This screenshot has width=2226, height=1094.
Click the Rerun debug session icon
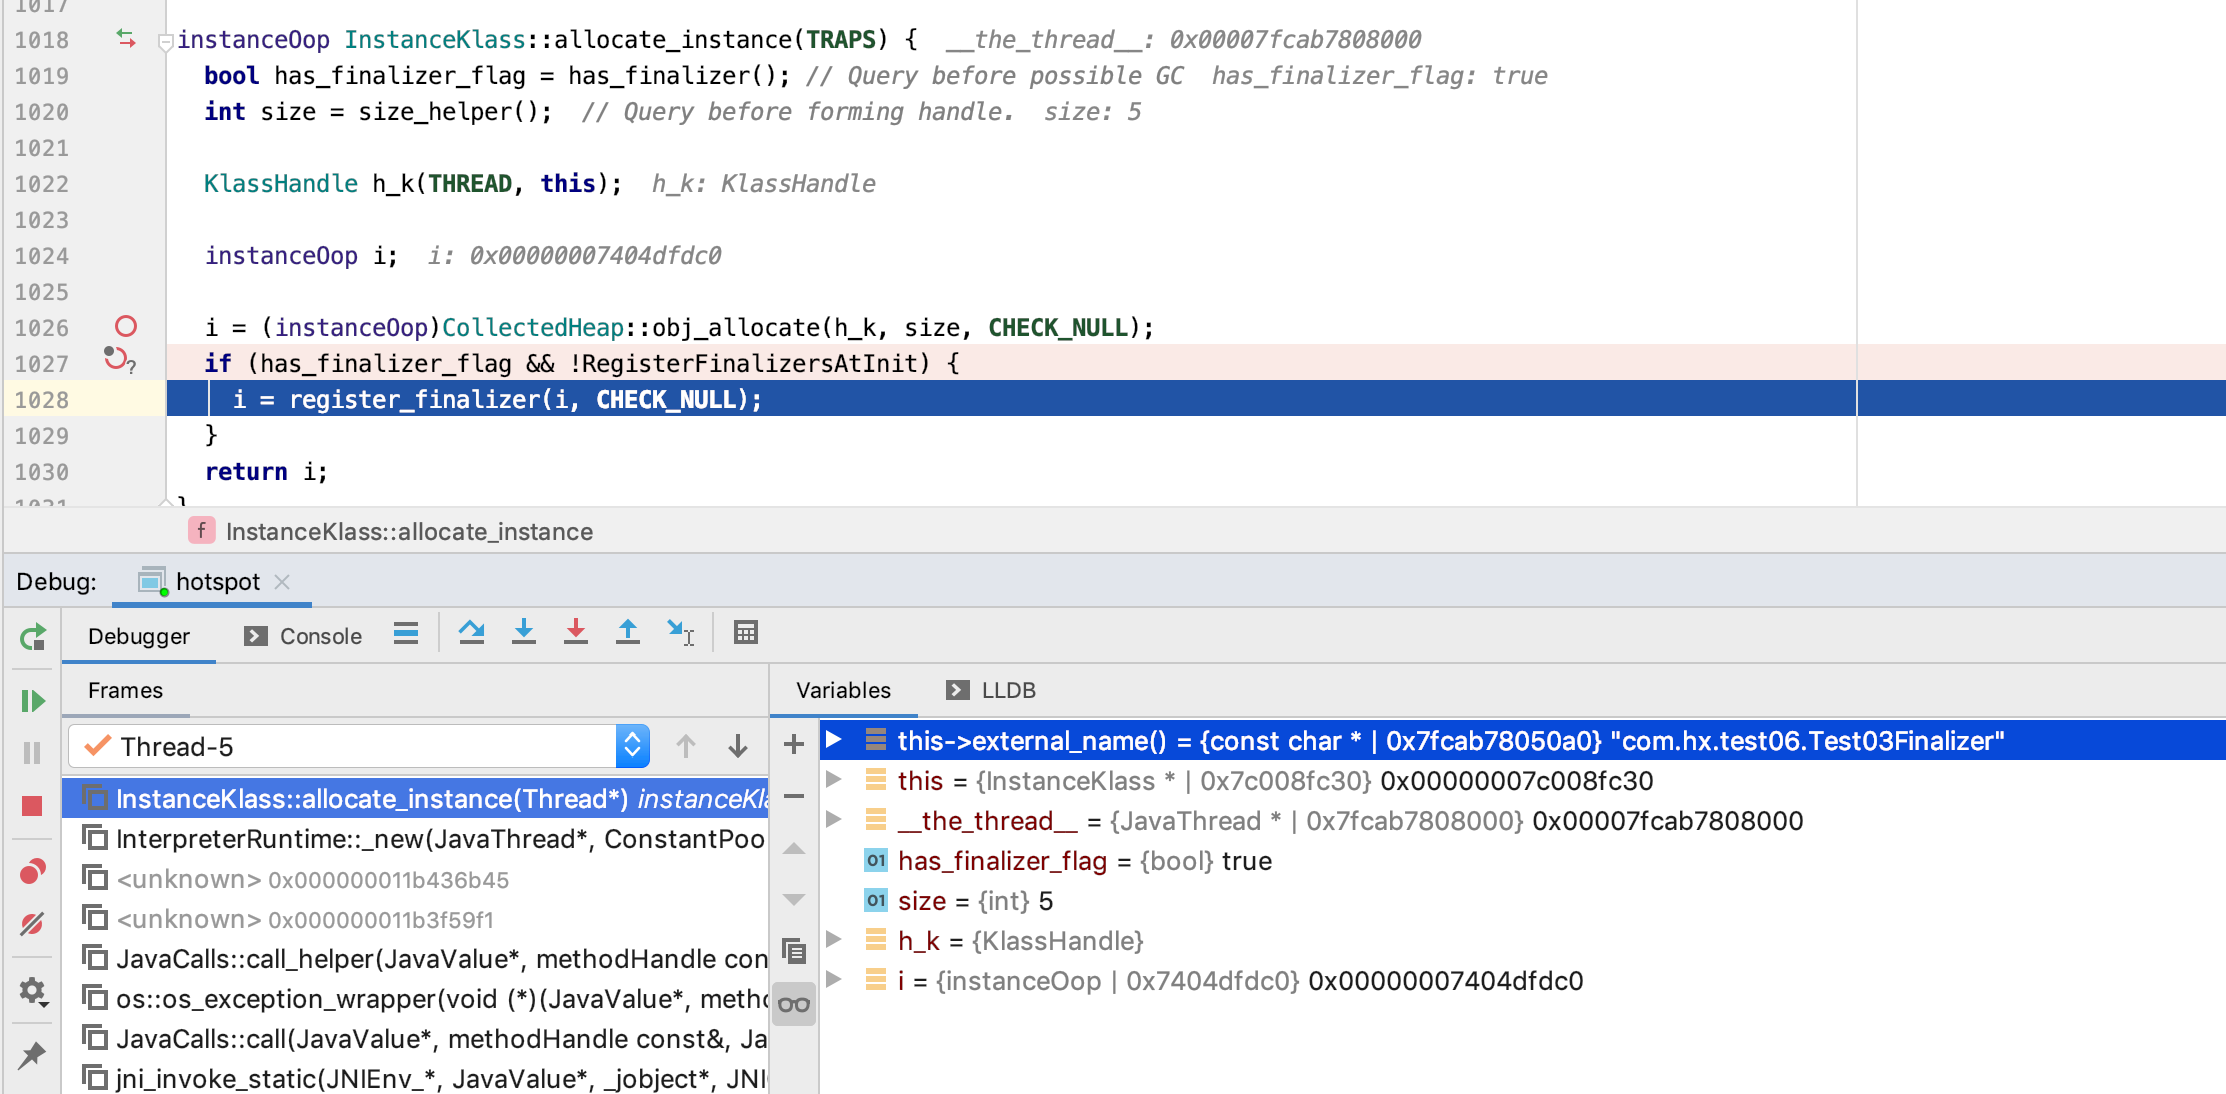pyautogui.click(x=32, y=637)
